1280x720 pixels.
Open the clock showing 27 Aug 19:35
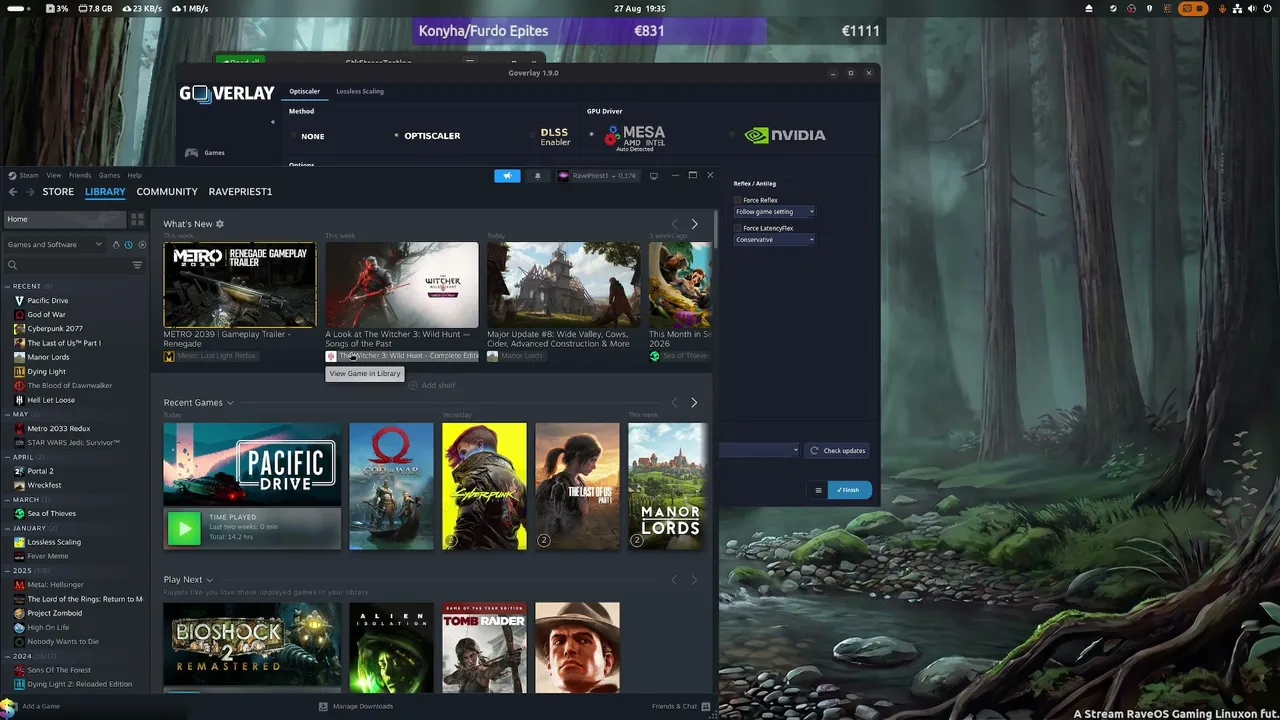click(640, 9)
